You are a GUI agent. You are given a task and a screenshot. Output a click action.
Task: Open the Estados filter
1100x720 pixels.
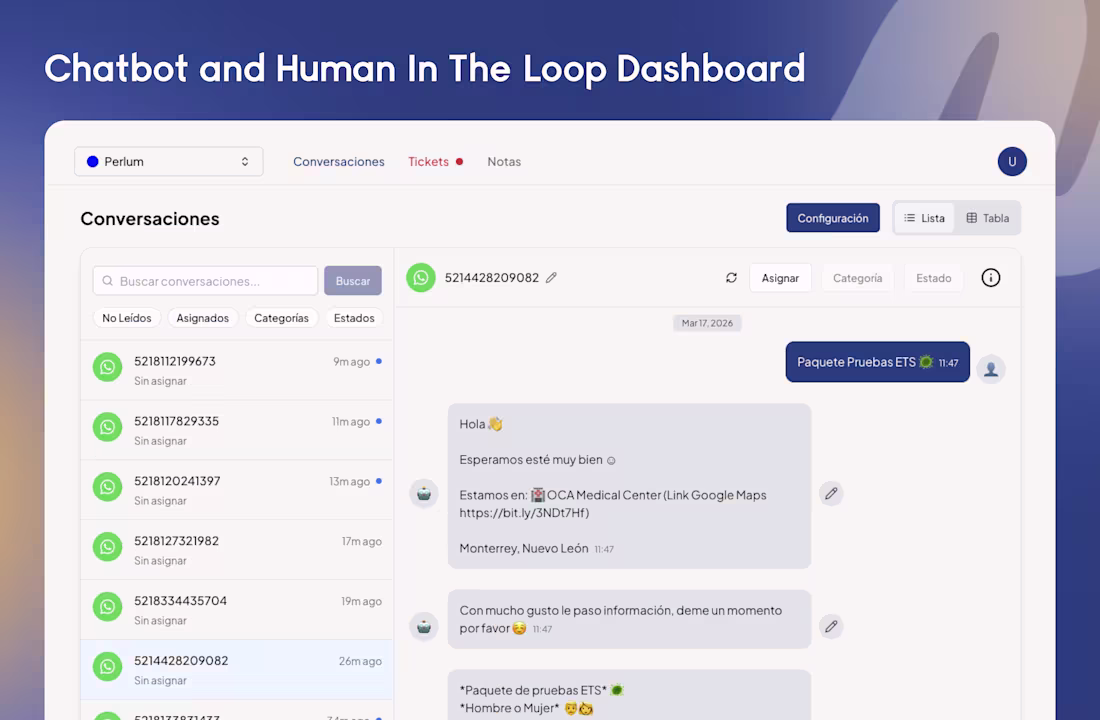click(x=354, y=318)
